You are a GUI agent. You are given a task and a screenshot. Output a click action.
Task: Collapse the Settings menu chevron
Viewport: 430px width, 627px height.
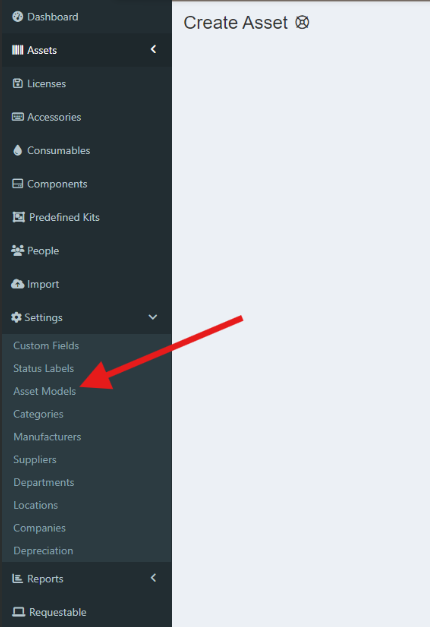point(153,317)
